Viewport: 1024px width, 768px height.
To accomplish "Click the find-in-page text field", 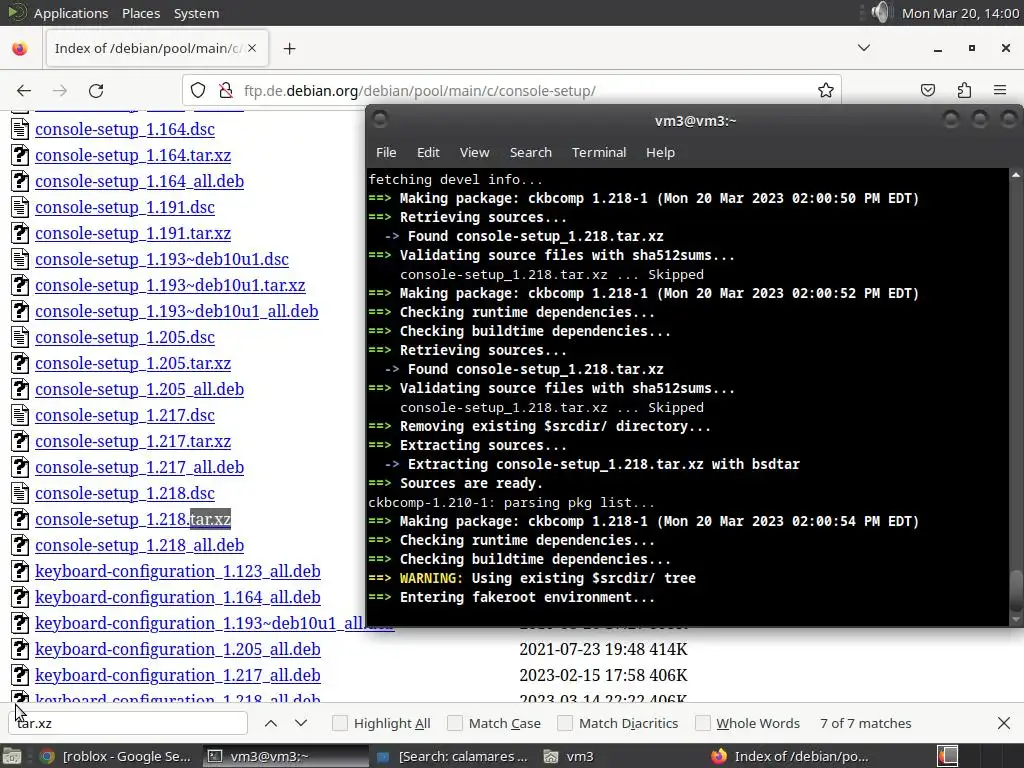I will pyautogui.click(x=129, y=723).
